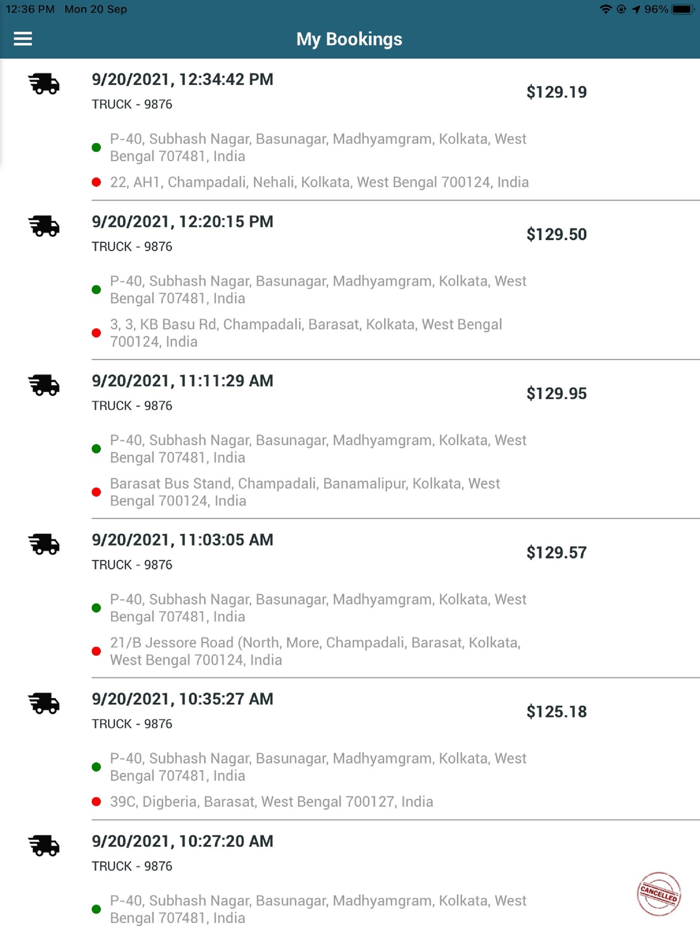
Task: Tap drop address 22, AH1, Champadali
Action: [x=319, y=182]
